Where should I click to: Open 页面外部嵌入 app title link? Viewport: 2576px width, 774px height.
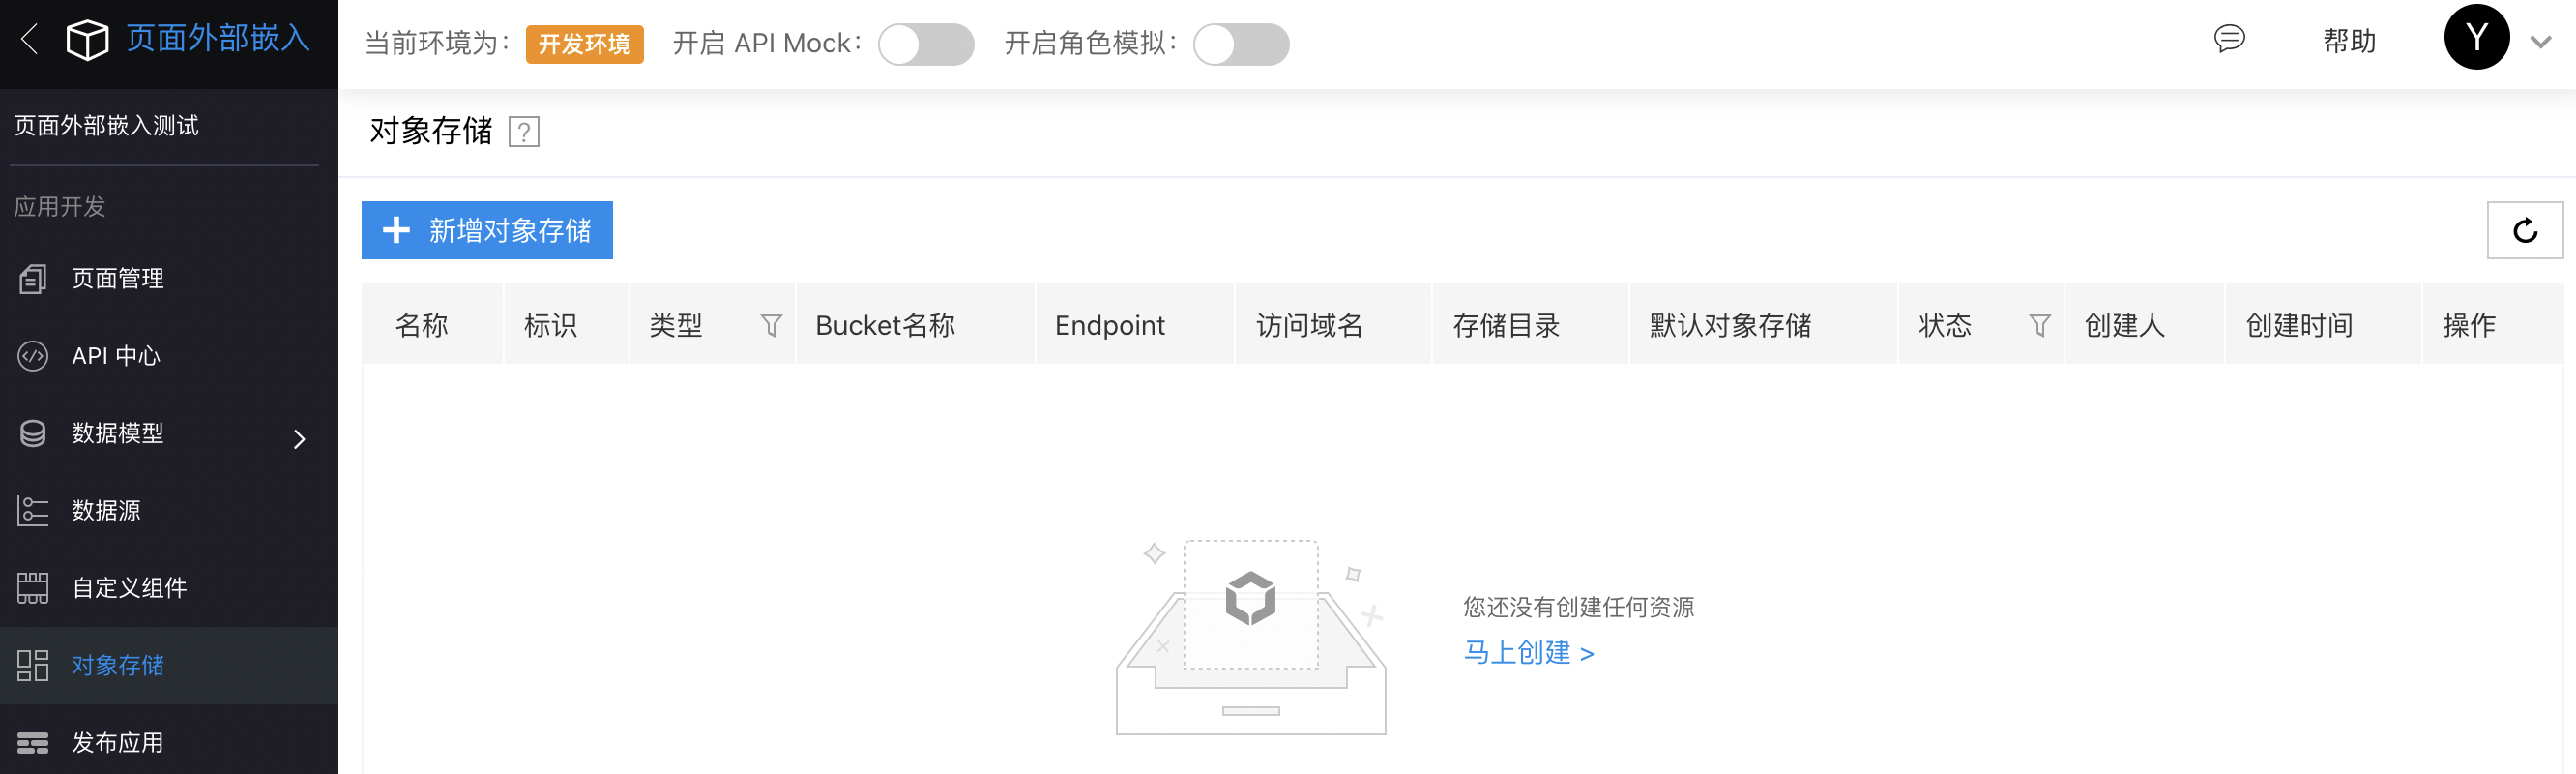pyautogui.click(x=218, y=38)
